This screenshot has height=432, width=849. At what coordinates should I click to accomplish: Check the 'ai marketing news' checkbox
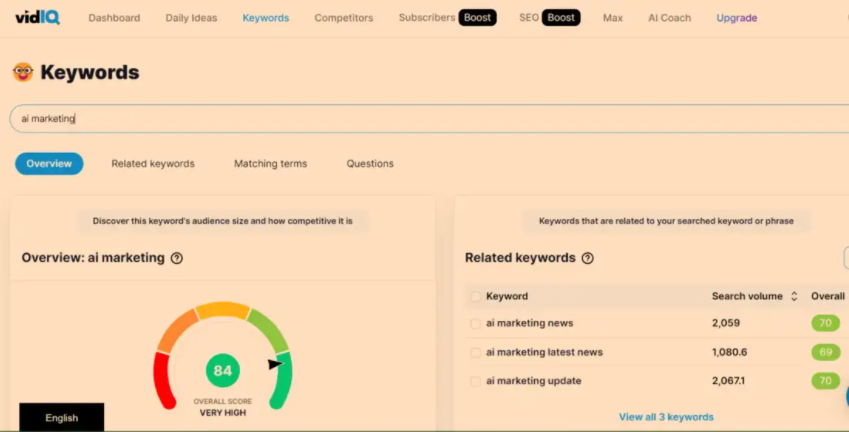(475, 323)
